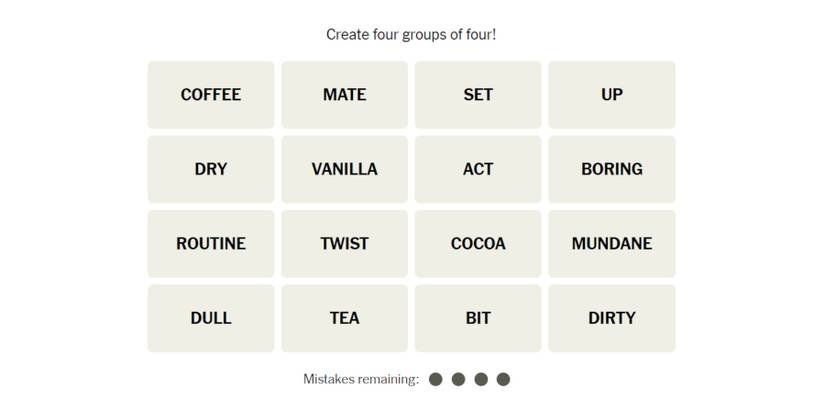The width and height of the screenshot is (825, 413).
Task: Select the COFFEE word tile
Action: click(211, 95)
